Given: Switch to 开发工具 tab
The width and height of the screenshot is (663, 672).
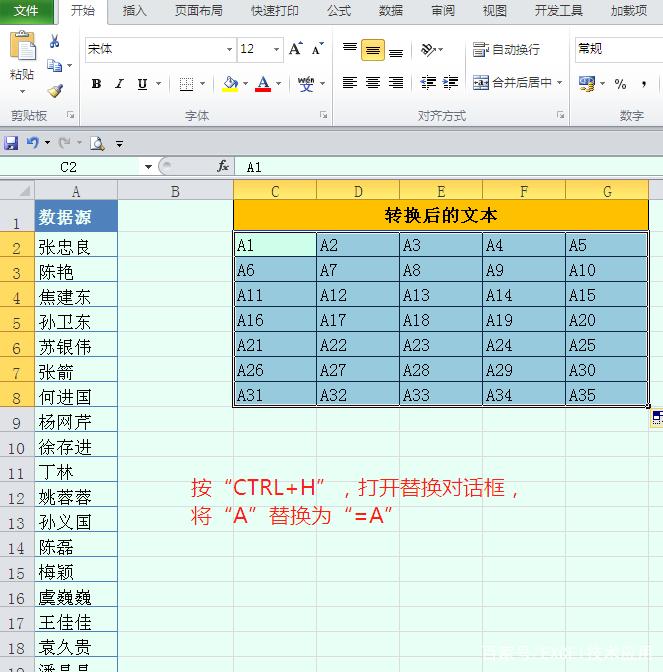Looking at the screenshot, I should tap(558, 11).
